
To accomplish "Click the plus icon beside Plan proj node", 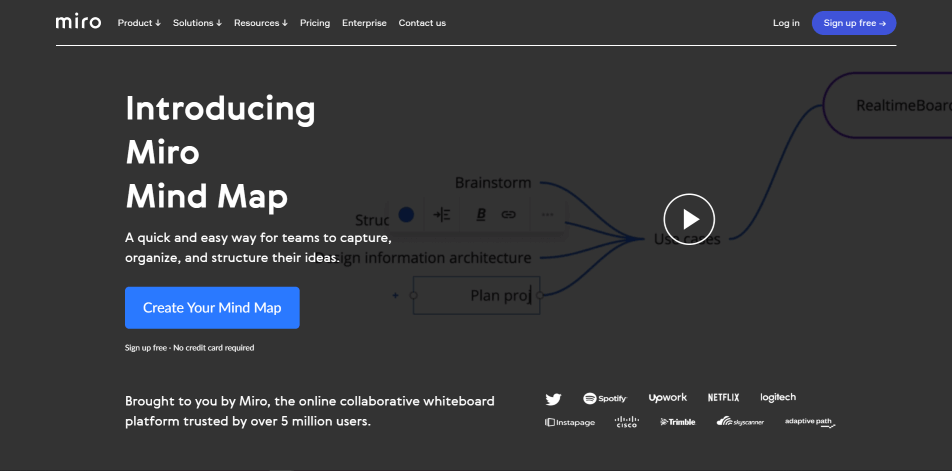I will pos(395,296).
